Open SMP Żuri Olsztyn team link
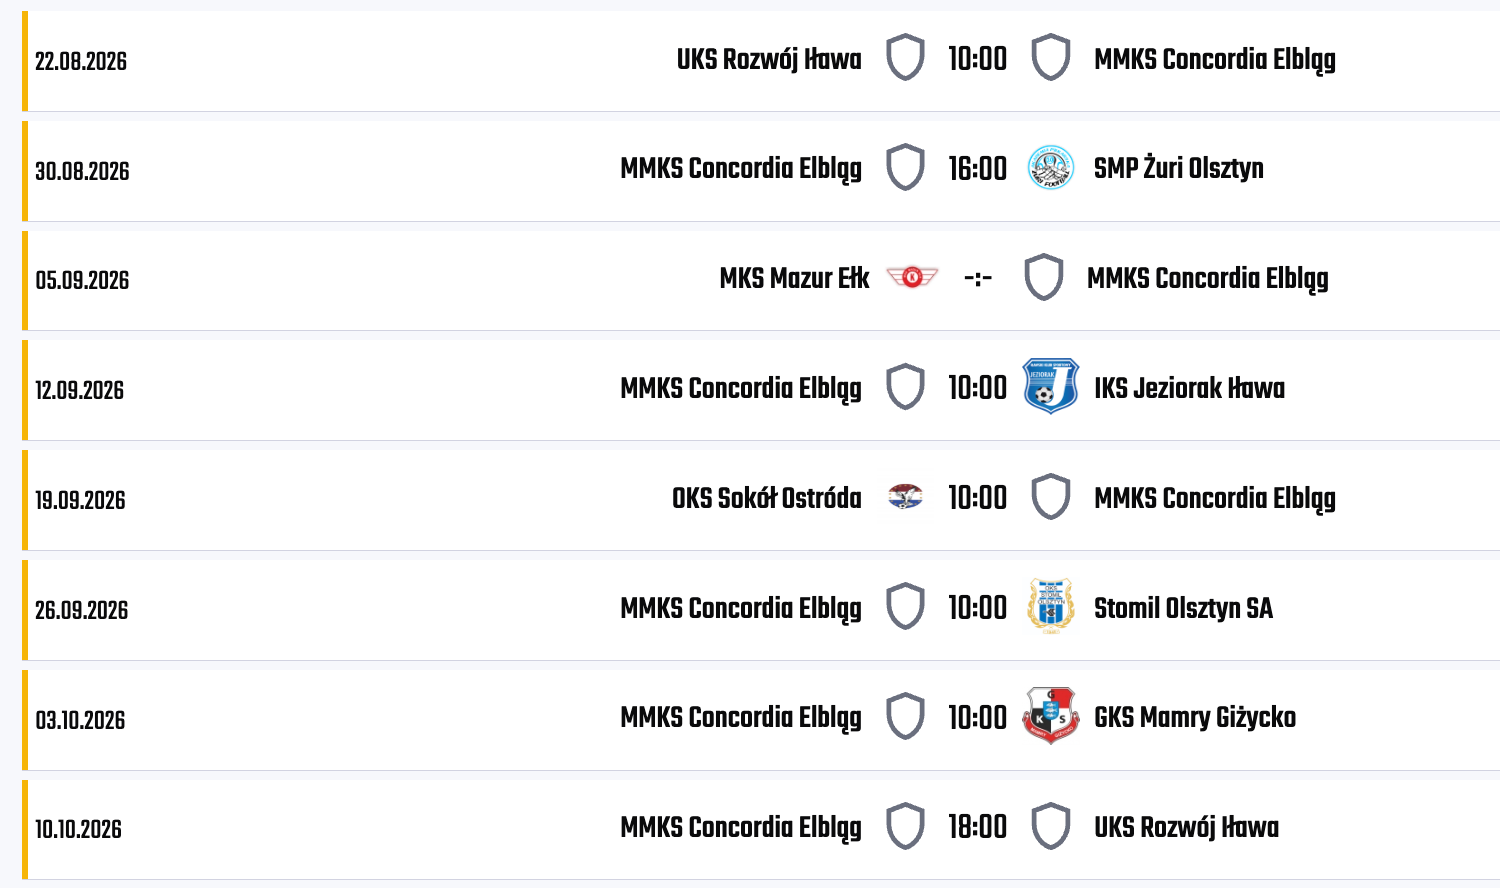This screenshot has height=888, width=1500. pyautogui.click(x=1178, y=168)
